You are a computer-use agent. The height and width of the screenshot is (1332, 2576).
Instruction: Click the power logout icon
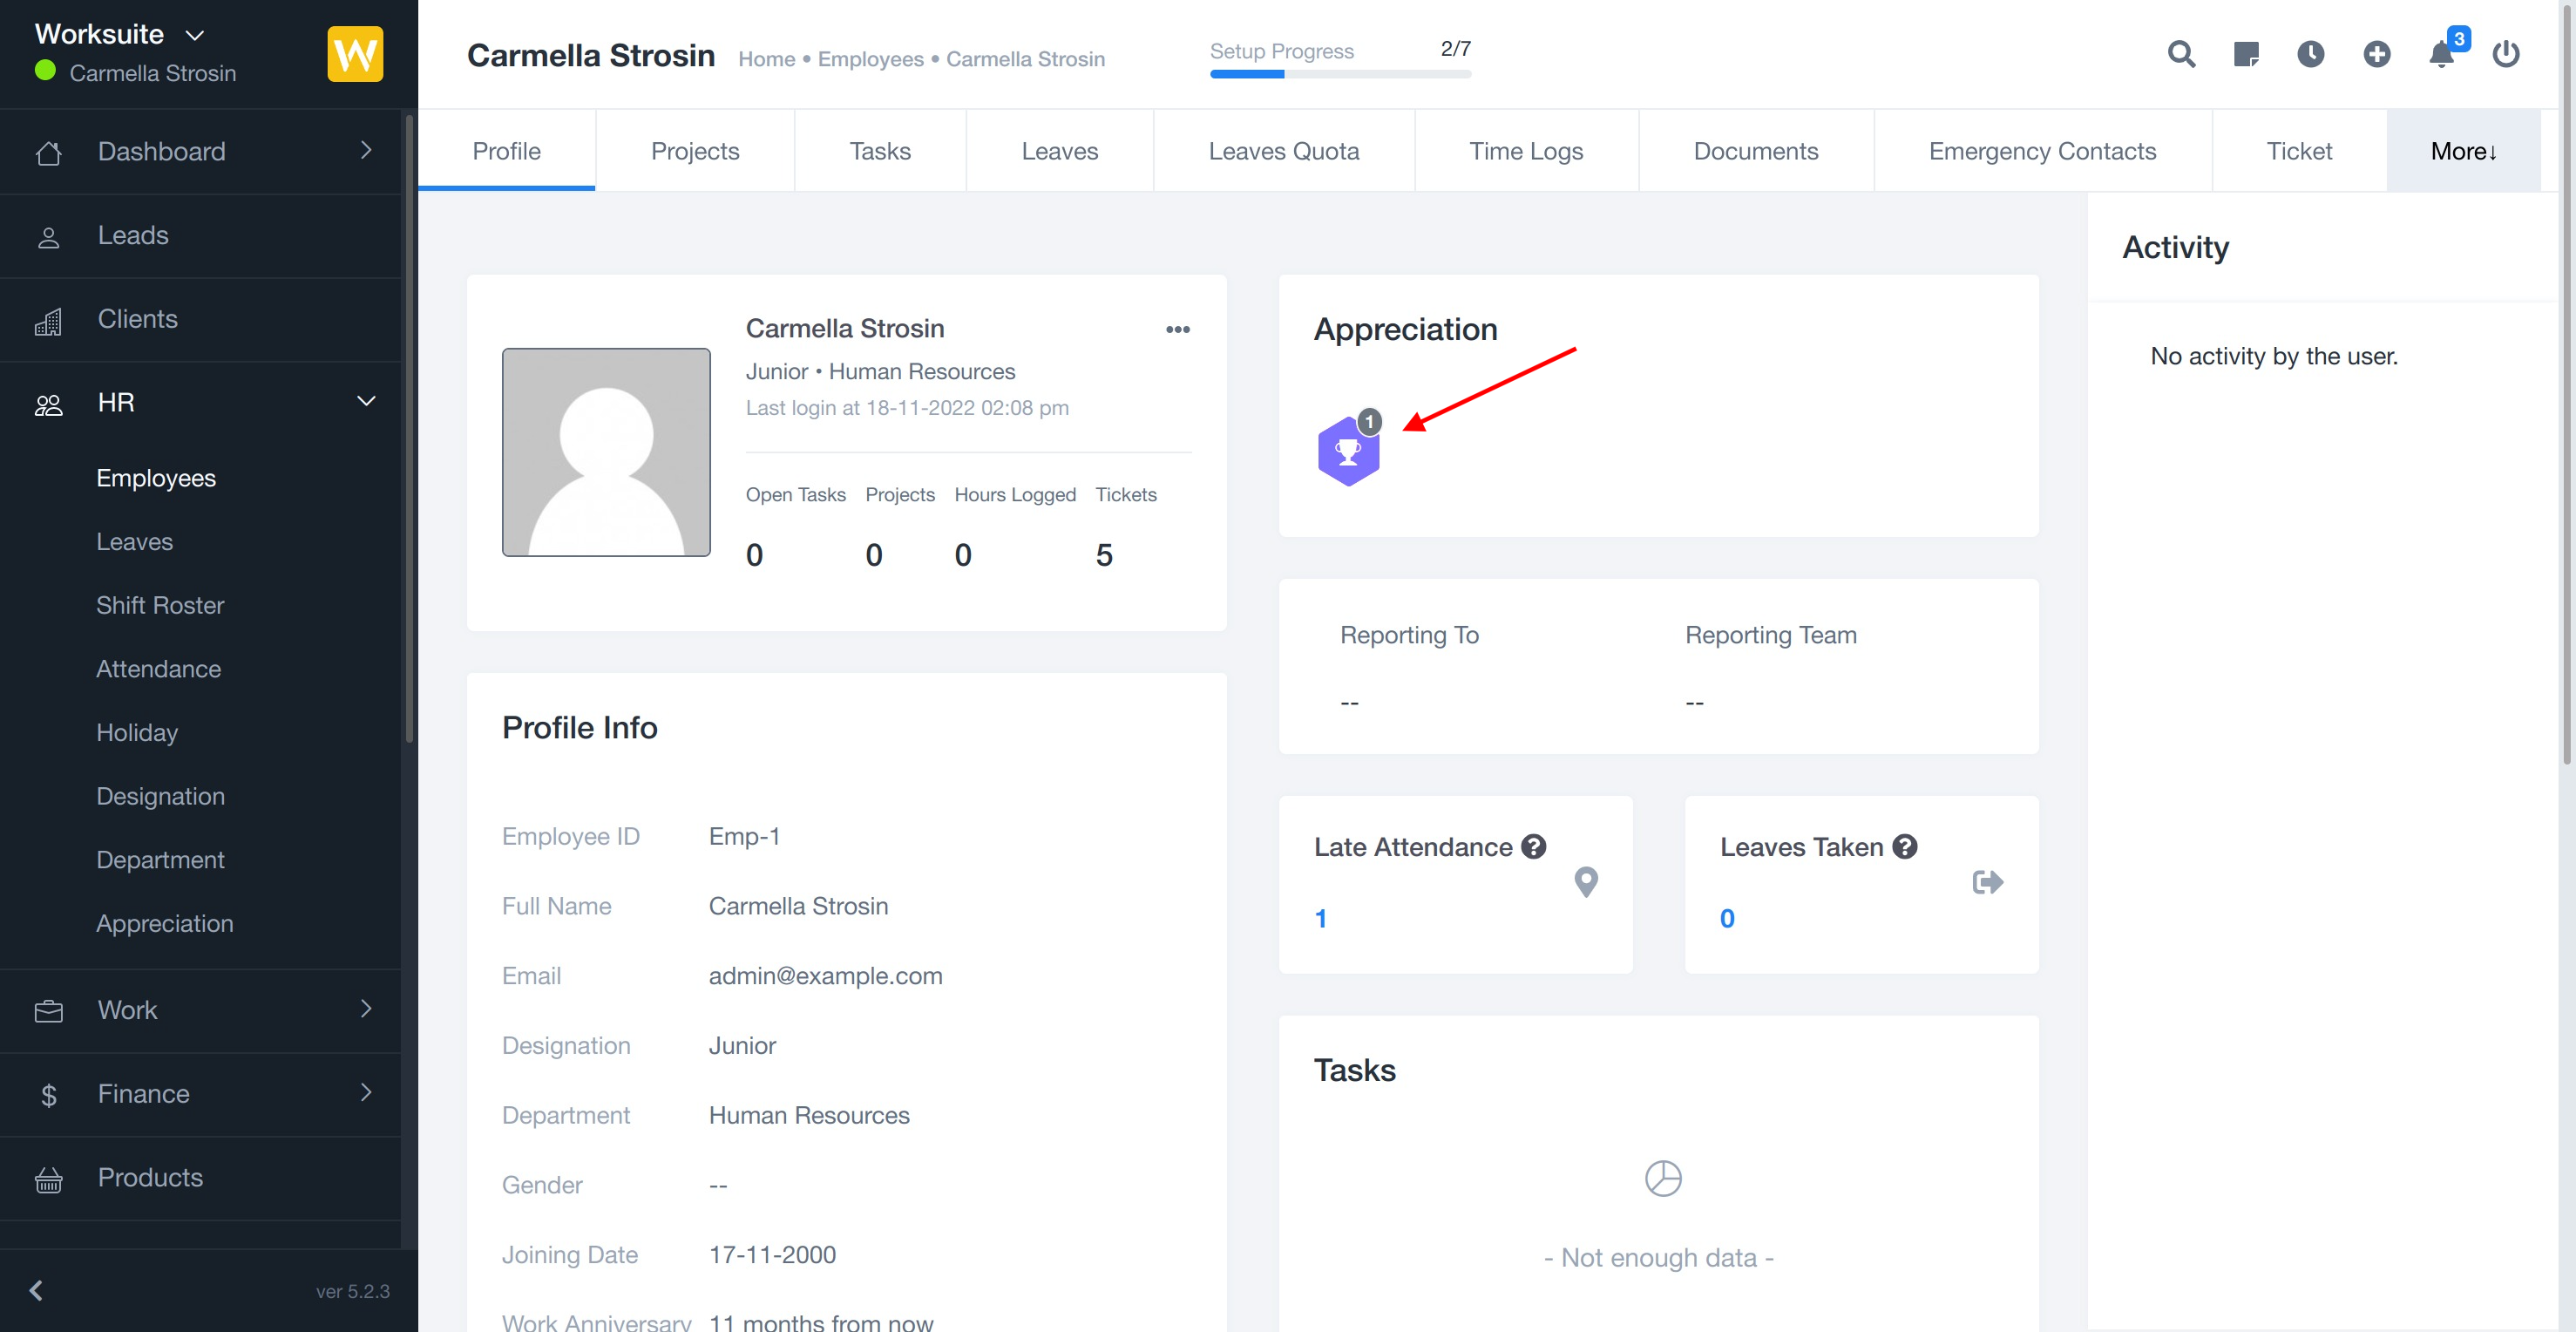click(2505, 54)
